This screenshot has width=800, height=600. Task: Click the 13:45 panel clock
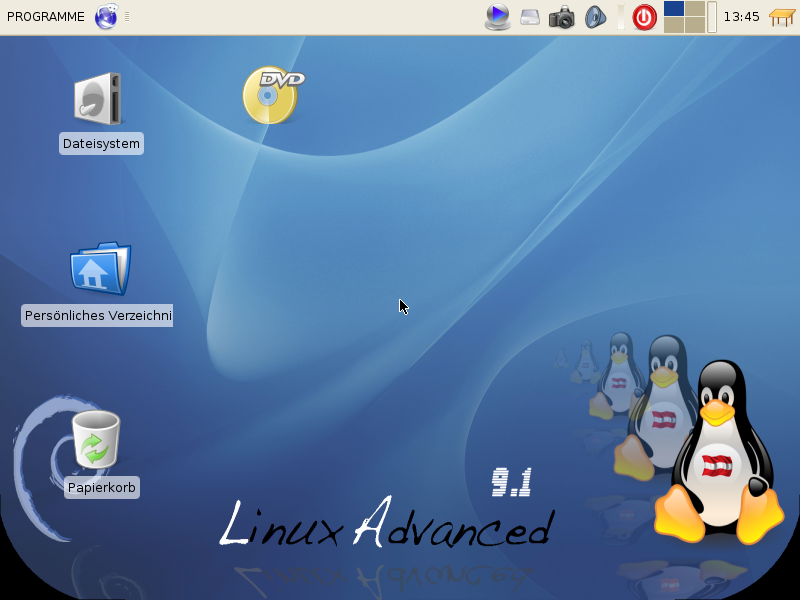pyautogui.click(x=741, y=17)
